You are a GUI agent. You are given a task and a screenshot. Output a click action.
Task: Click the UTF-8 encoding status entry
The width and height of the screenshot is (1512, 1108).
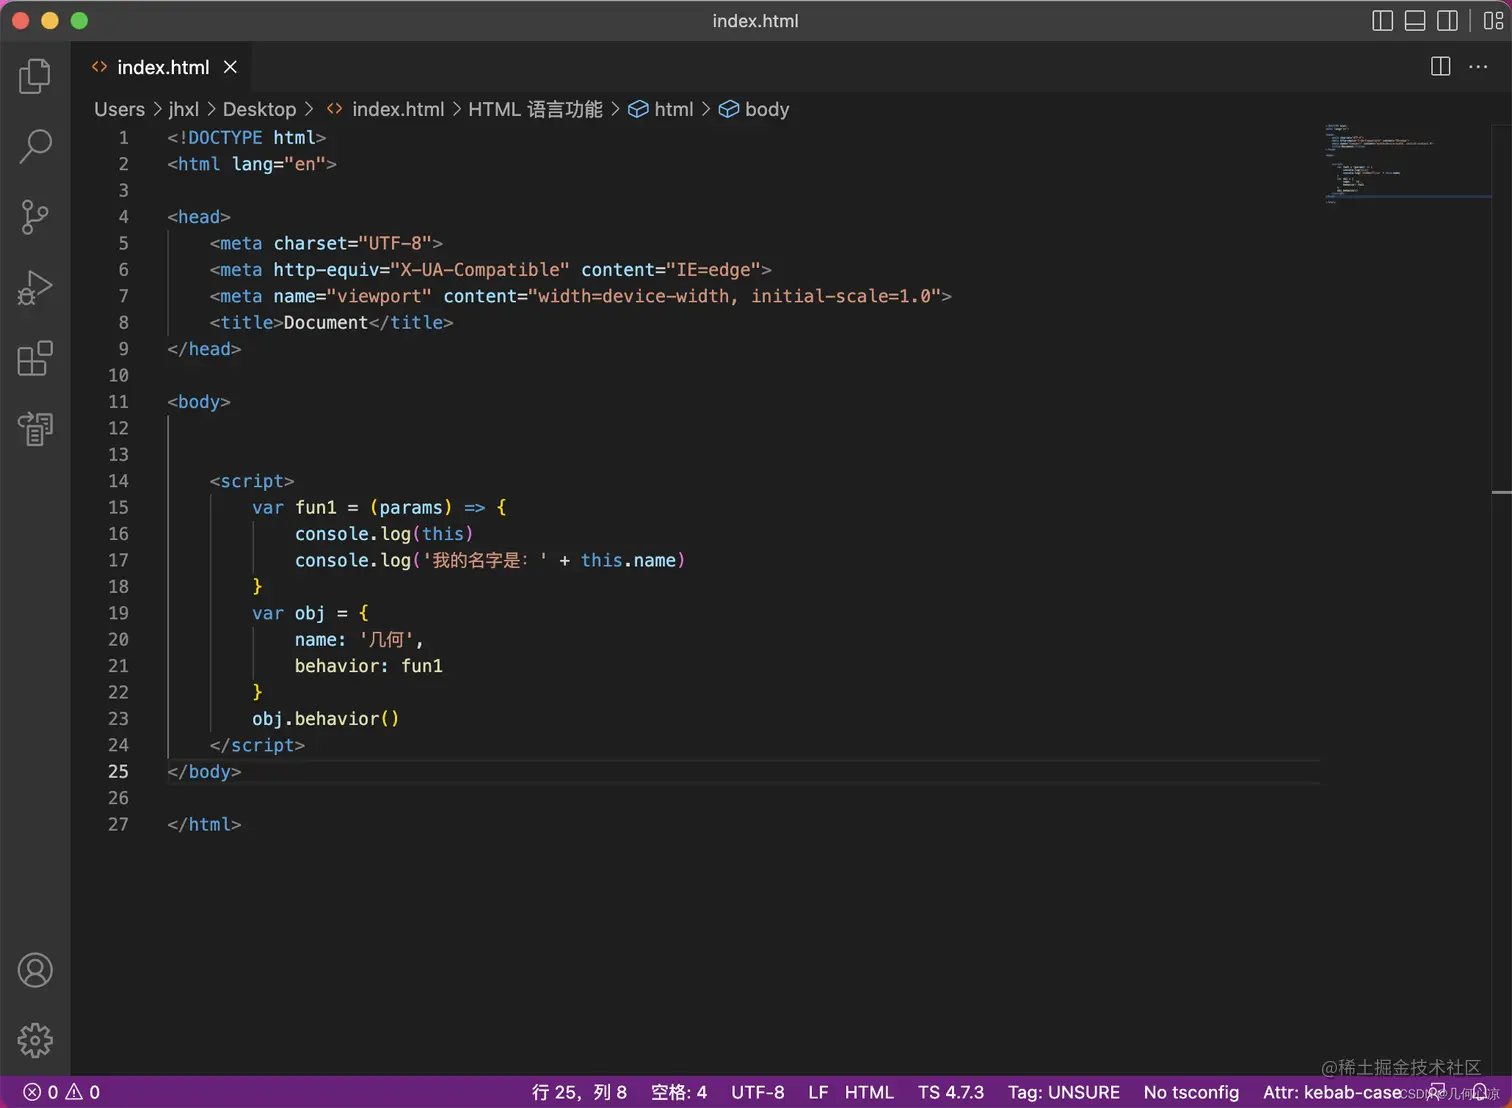(758, 1092)
